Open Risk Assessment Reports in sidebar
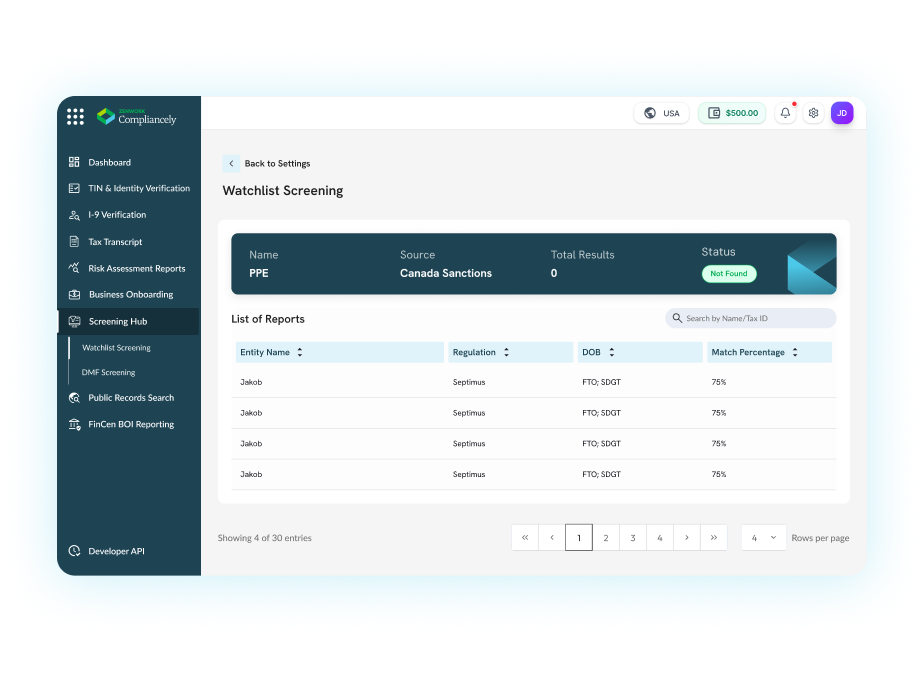The width and height of the screenshot is (924, 690). point(136,268)
